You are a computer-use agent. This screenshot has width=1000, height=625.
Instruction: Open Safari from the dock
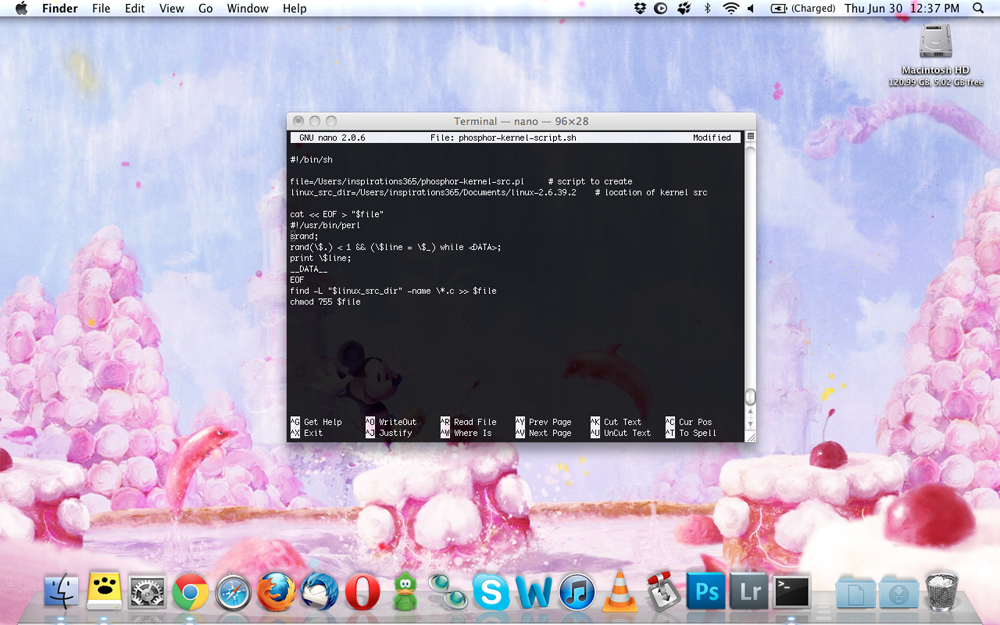point(233,592)
